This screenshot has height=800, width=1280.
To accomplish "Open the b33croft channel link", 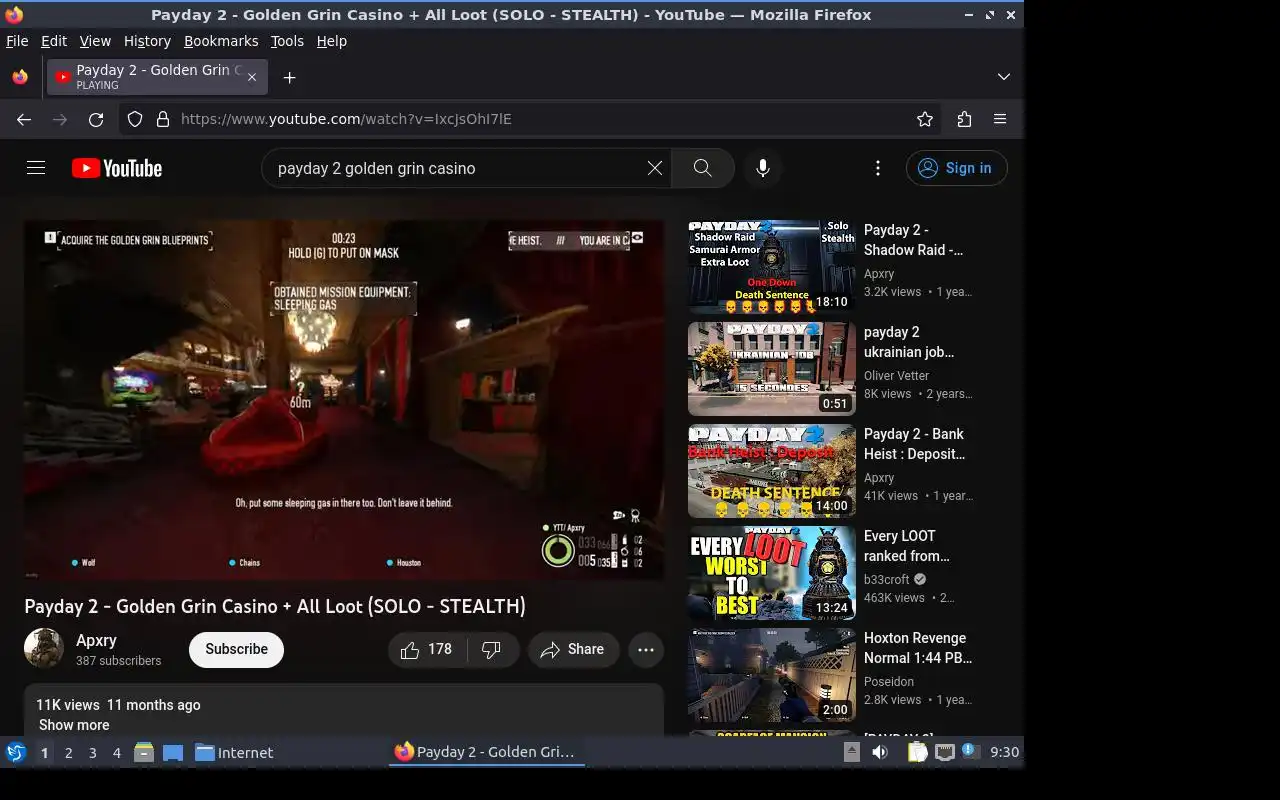I will click(887, 580).
